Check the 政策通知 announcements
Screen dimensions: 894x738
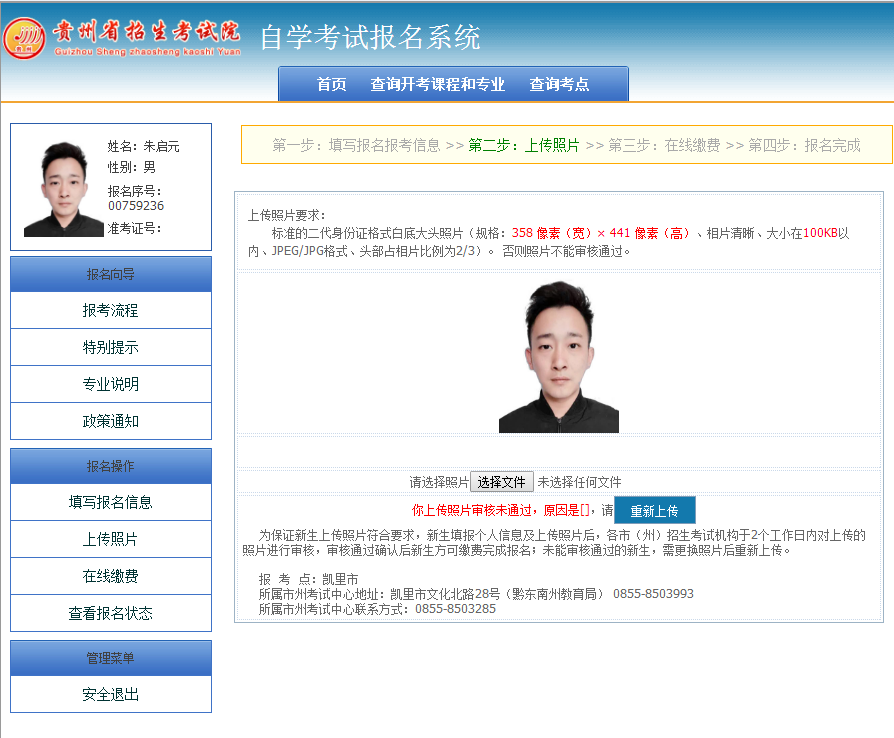tap(110, 421)
